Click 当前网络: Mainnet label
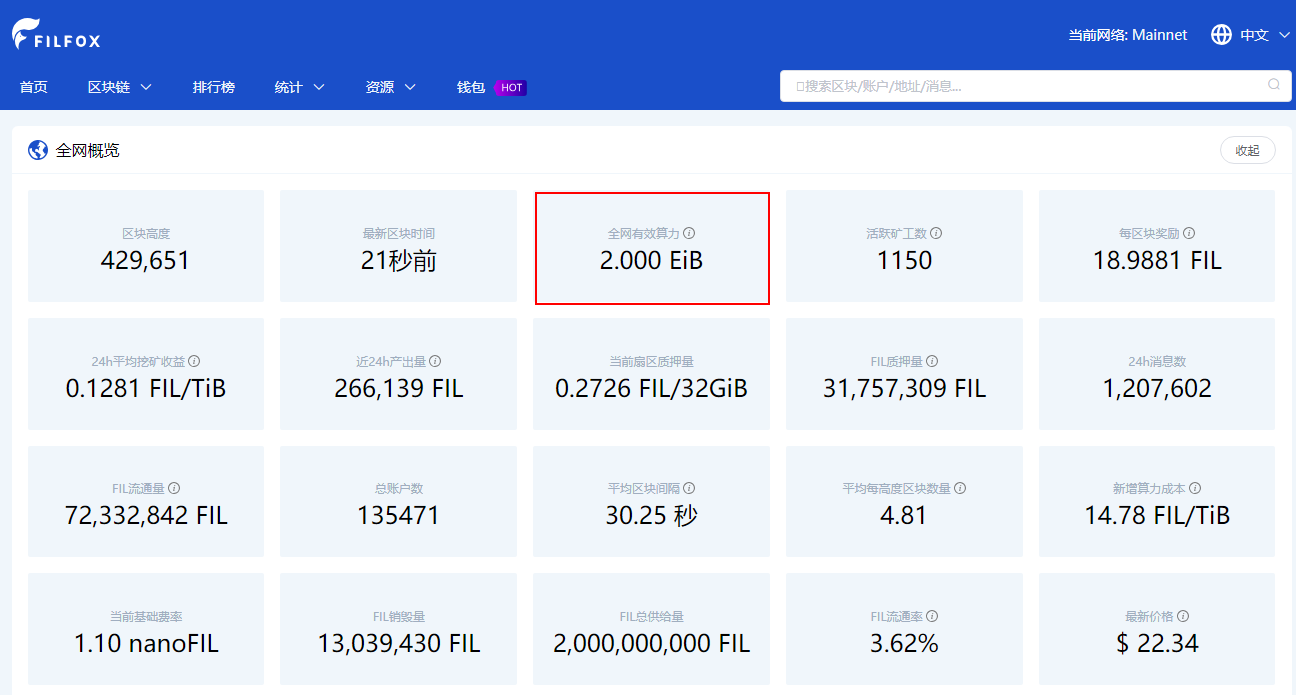Screen dimensions: 1296x695 (x=1127, y=35)
